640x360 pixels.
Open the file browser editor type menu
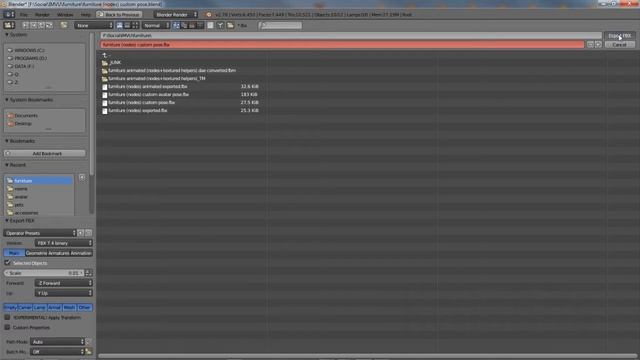tap(9, 25)
